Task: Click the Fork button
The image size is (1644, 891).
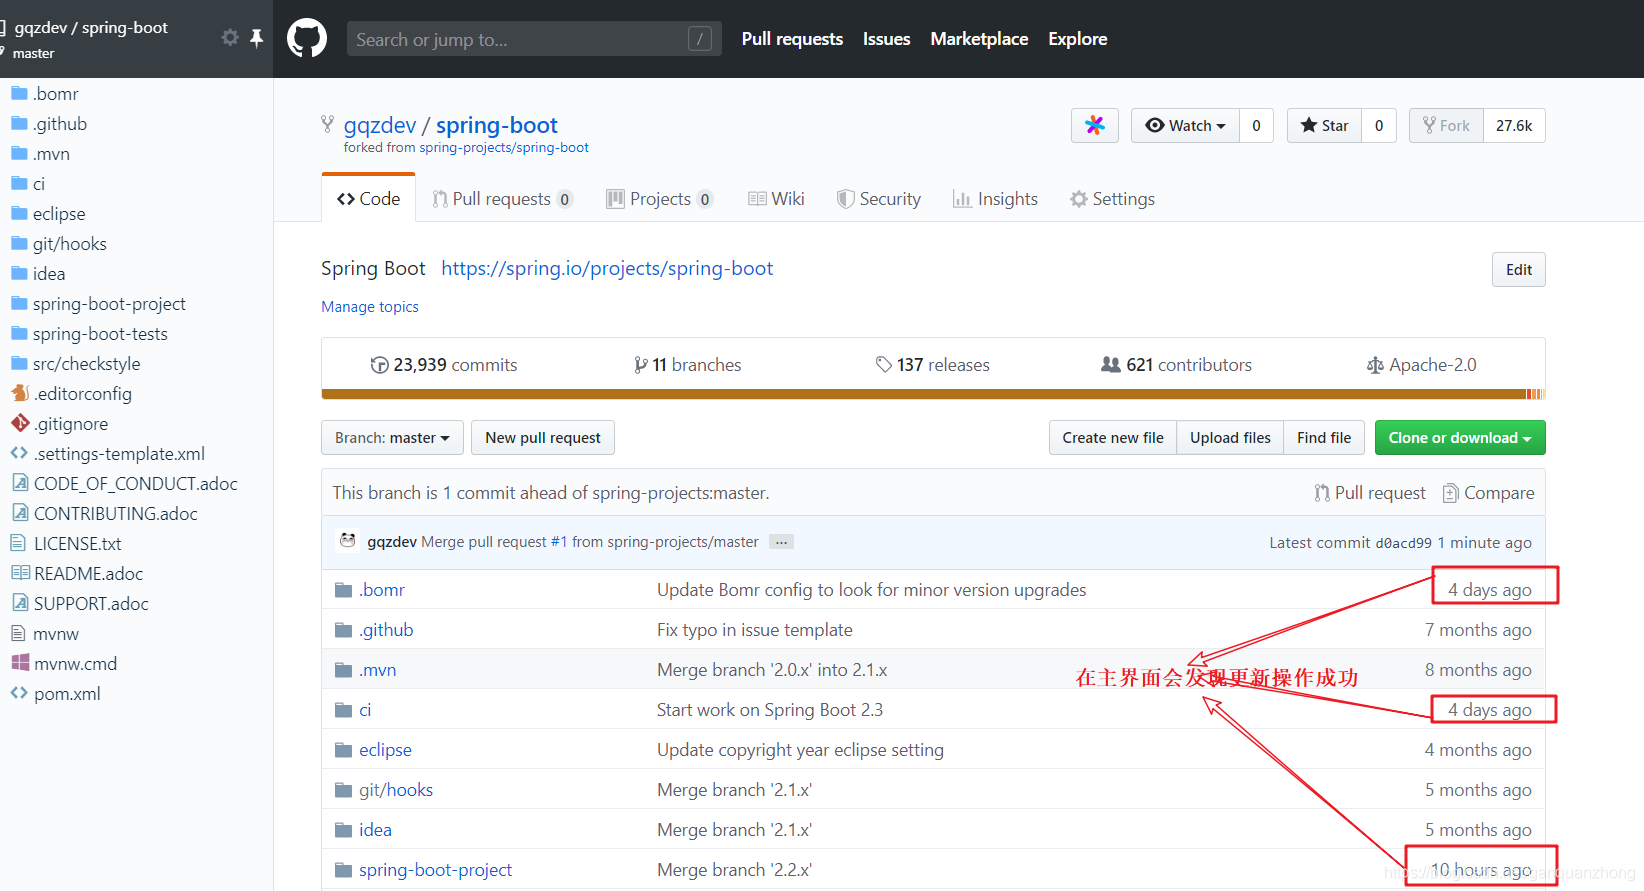Action: (1446, 125)
